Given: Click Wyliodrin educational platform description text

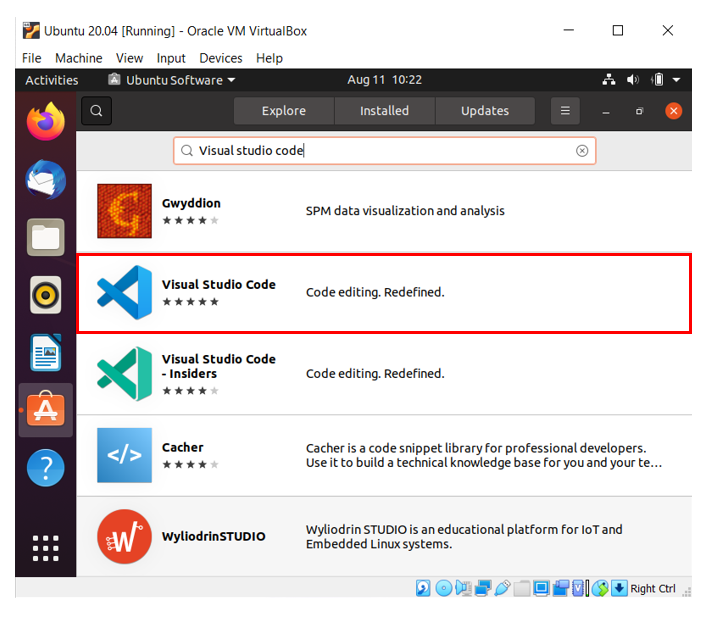Looking at the screenshot, I should click(464, 536).
